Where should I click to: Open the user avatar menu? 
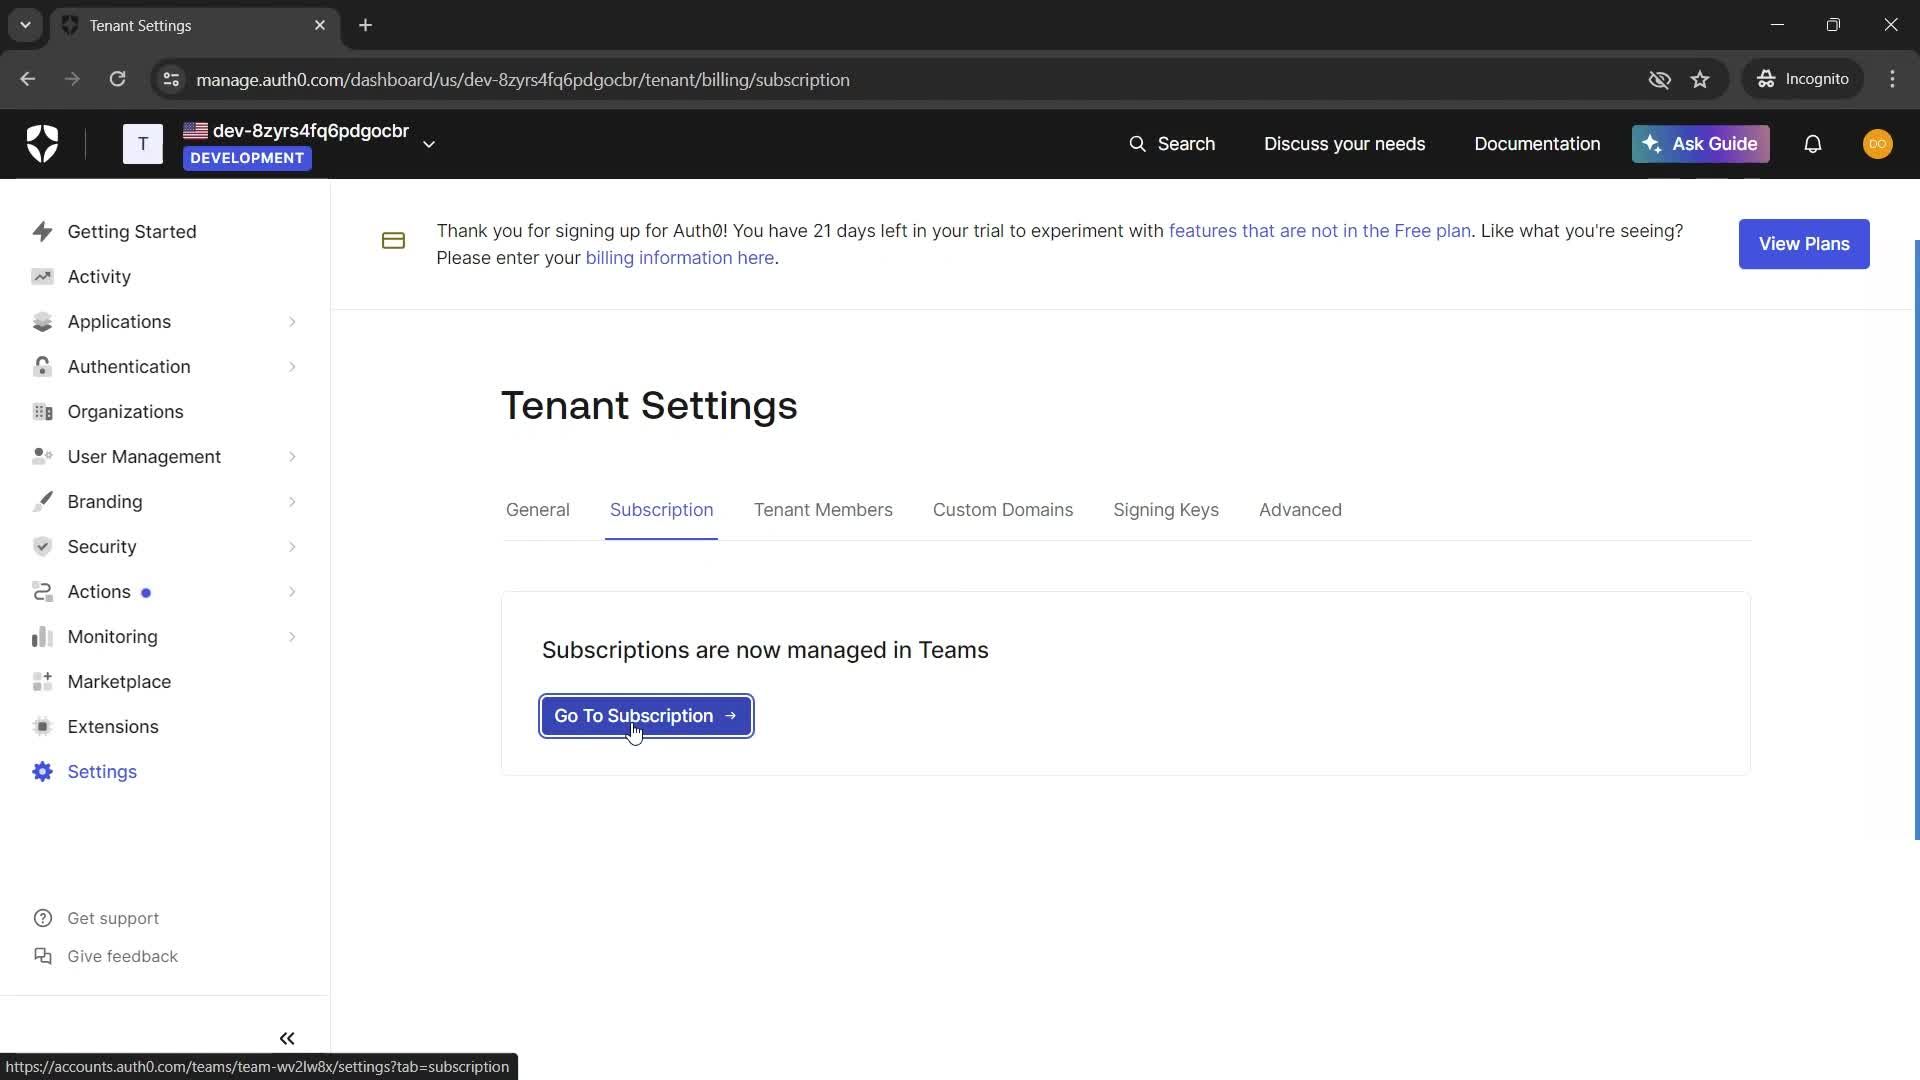[1877, 144]
